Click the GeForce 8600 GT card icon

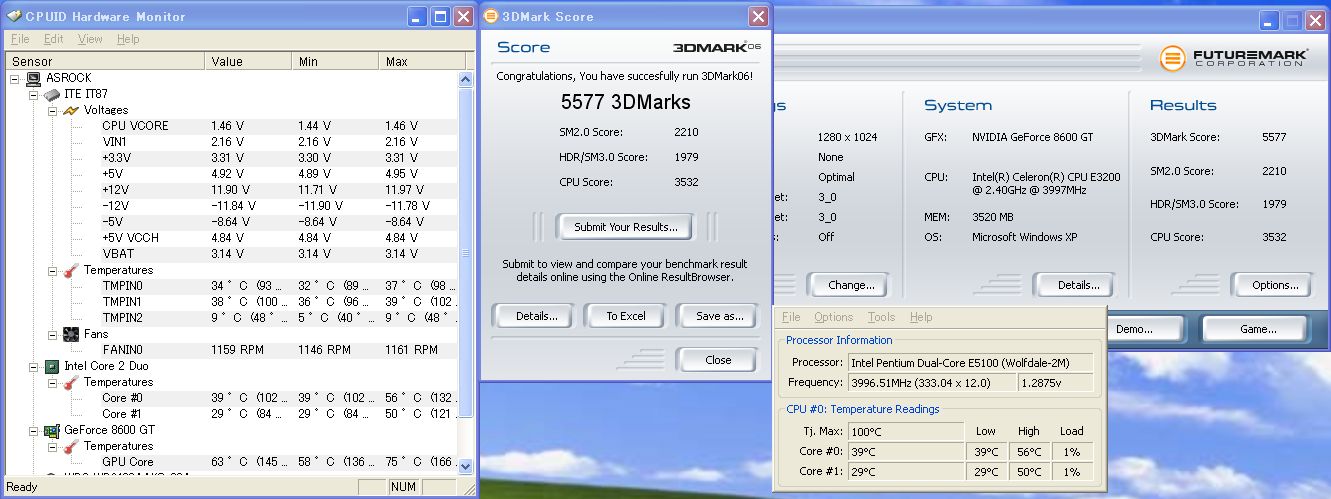pyautogui.click(x=52, y=430)
